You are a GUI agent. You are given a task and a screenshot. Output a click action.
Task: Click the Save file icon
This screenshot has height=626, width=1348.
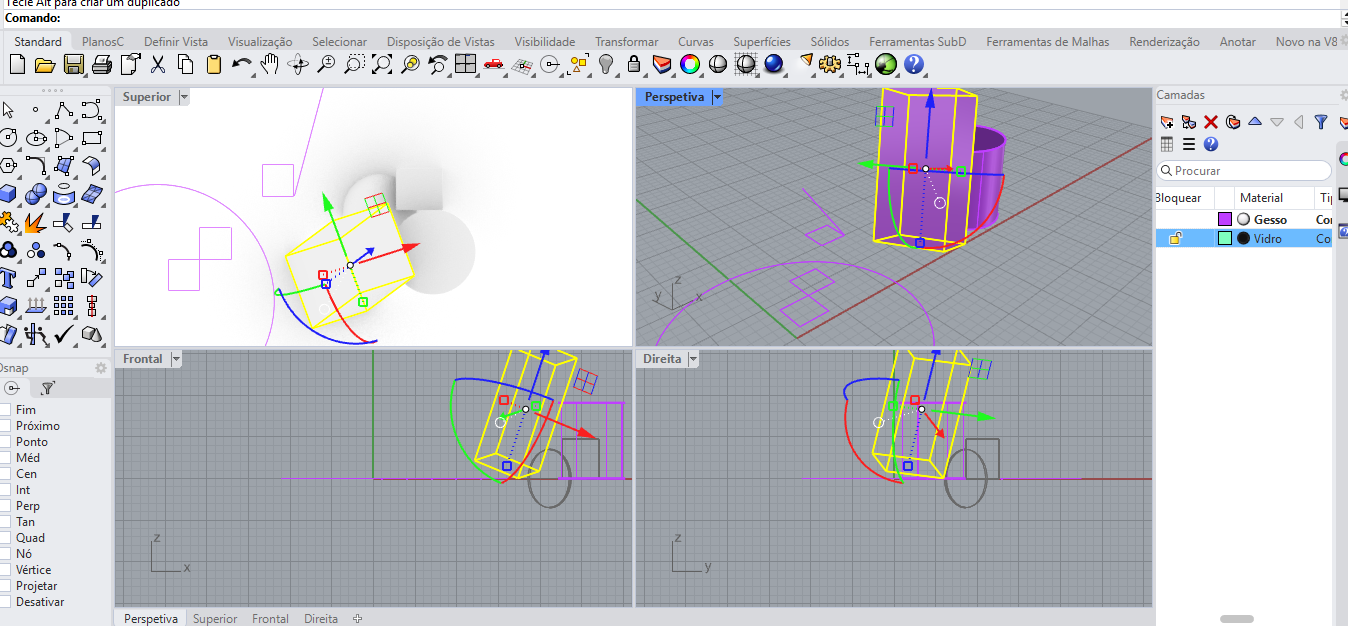coord(73,65)
